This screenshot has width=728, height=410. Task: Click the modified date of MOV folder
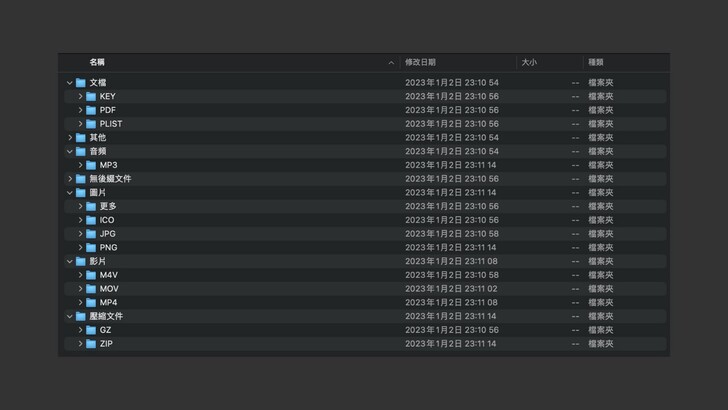coord(451,289)
